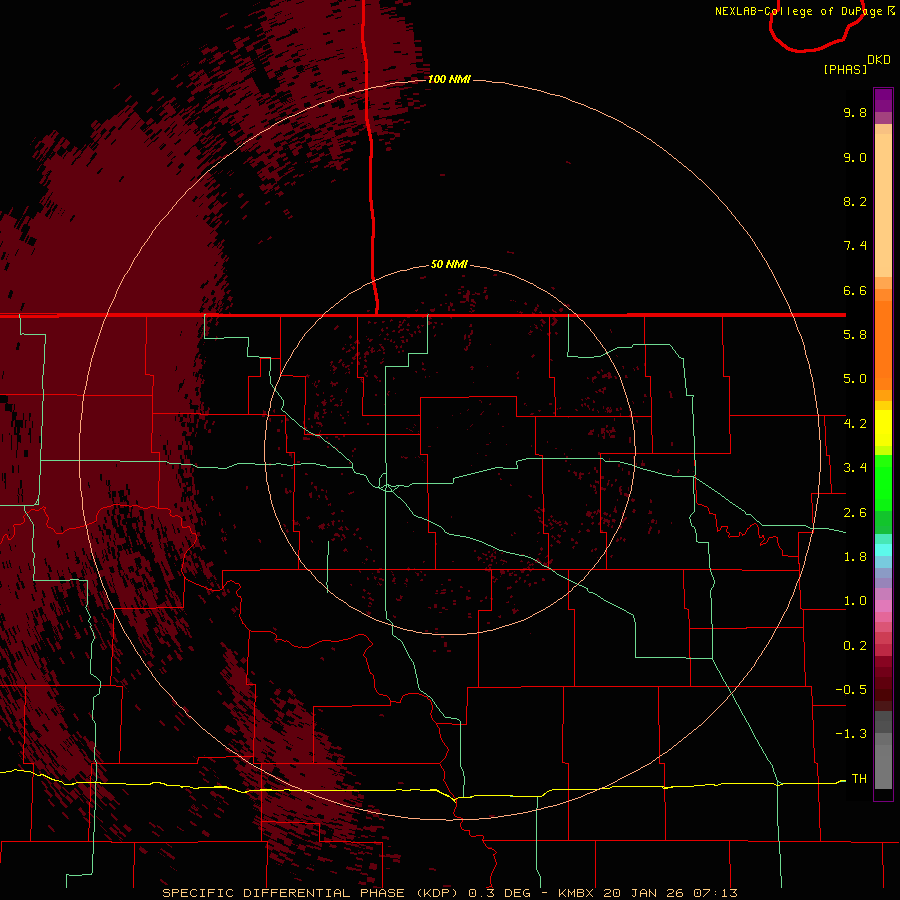
Task: Click the 07:13 time stamp in the caption
Action: (715, 893)
